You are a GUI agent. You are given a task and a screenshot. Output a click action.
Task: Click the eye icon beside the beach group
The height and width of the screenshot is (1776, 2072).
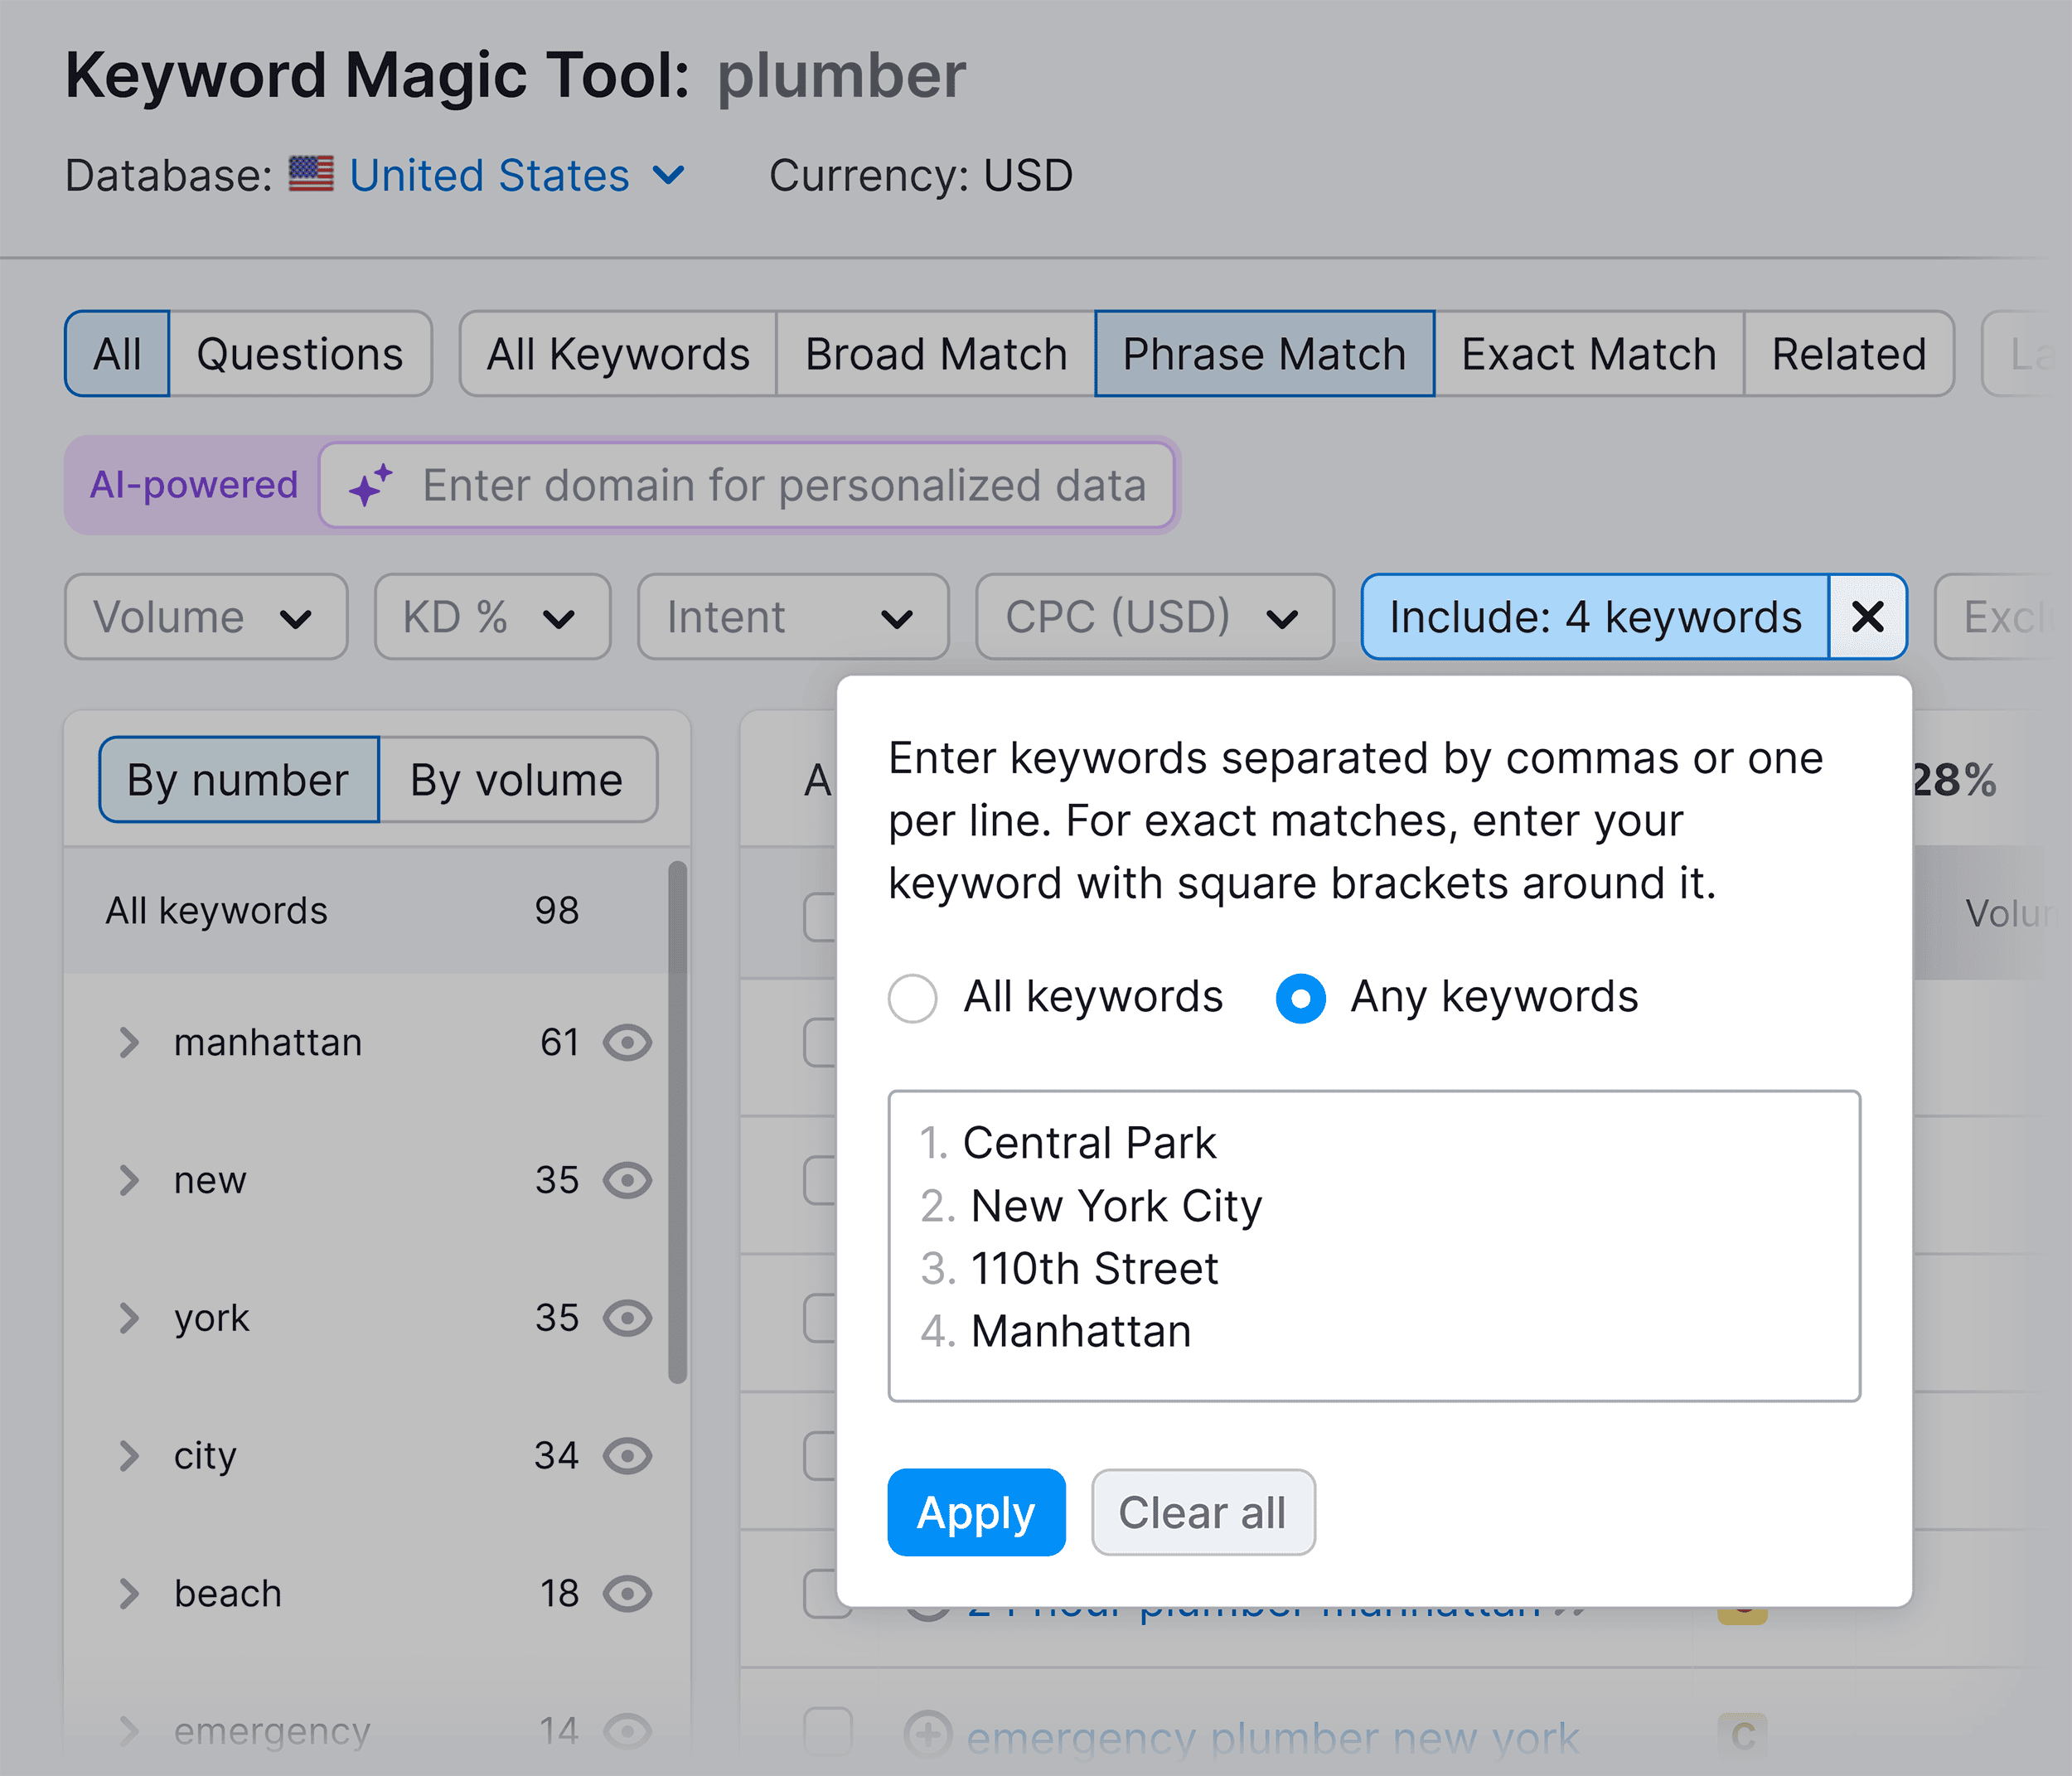coord(627,1593)
